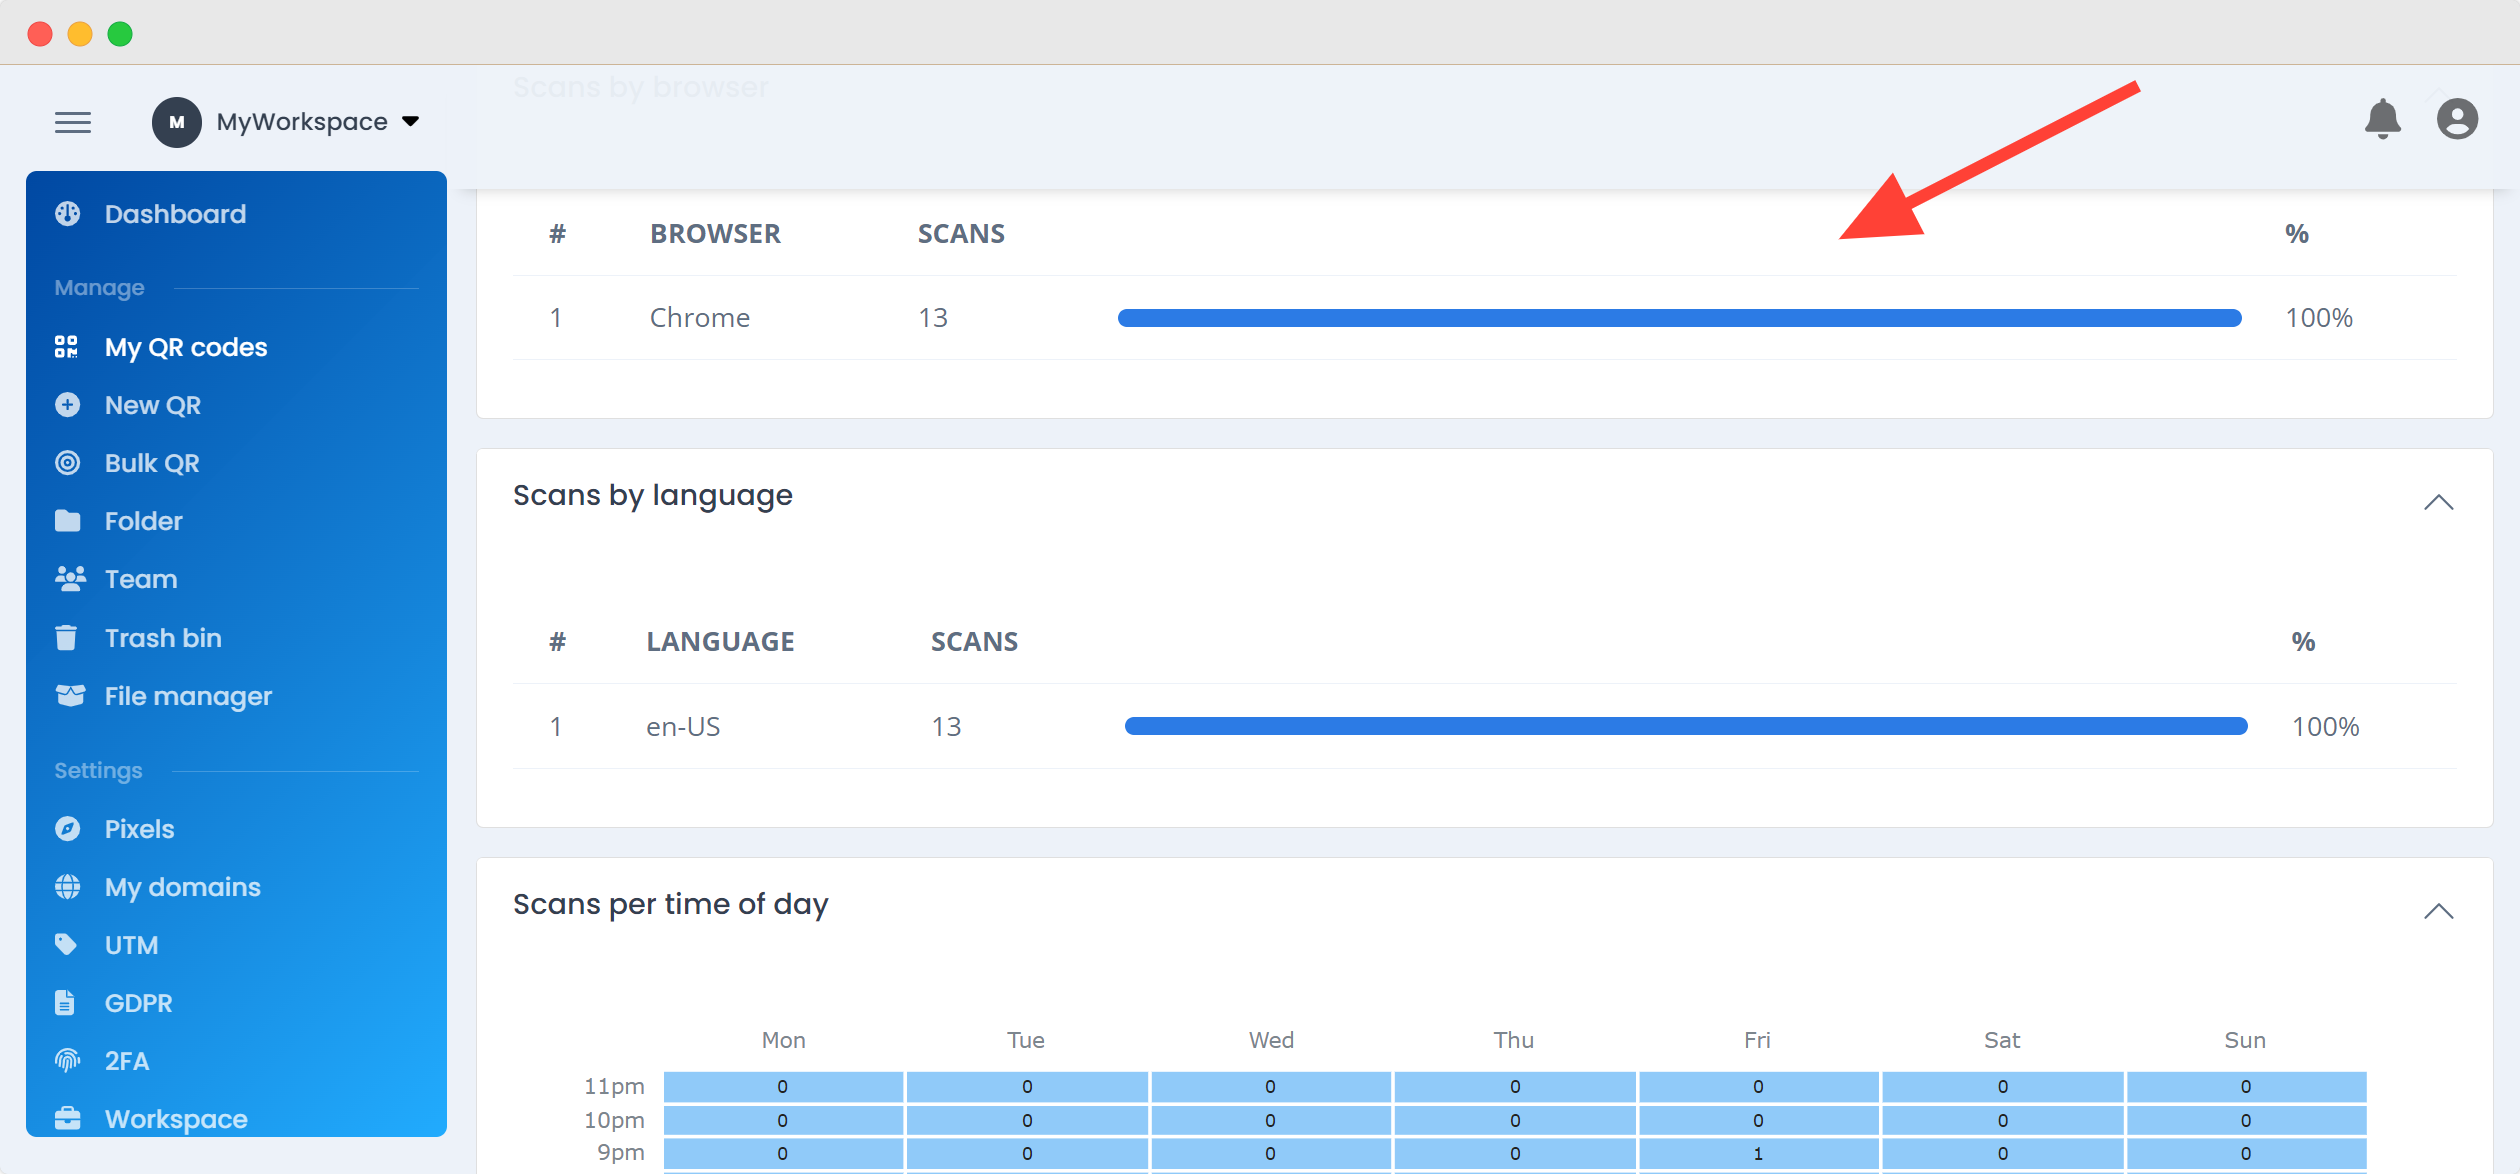2520x1174 pixels.
Task: Open File manager link
Action: (188, 696)
